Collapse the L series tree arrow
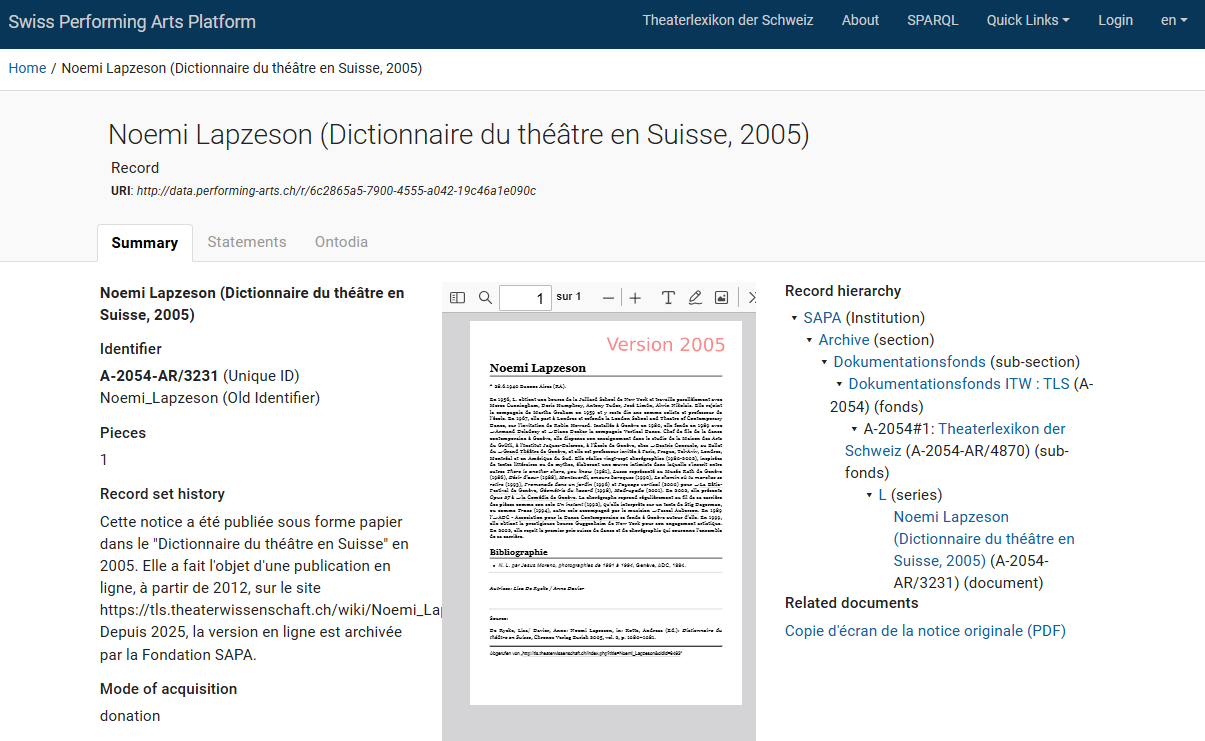 coord(869,496)
